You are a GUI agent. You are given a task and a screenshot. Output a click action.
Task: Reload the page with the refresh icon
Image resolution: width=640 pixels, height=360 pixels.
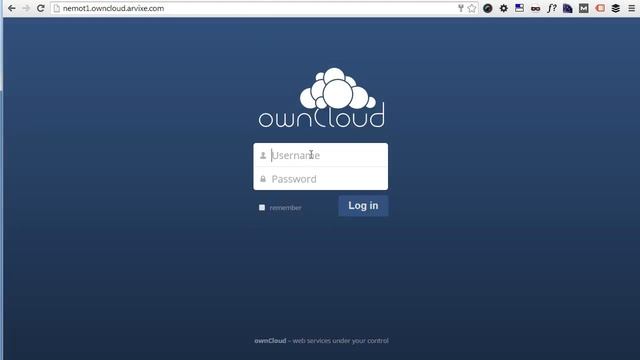[40, 8]
